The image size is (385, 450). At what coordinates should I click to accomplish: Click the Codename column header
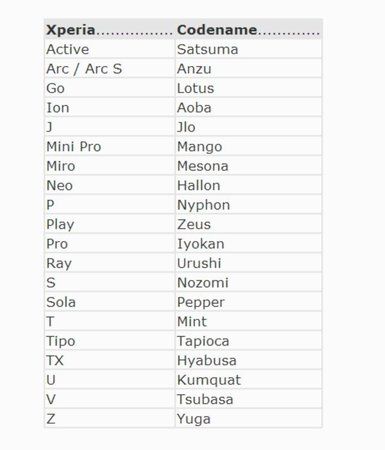pyautogui.click(x=248, y=30)
